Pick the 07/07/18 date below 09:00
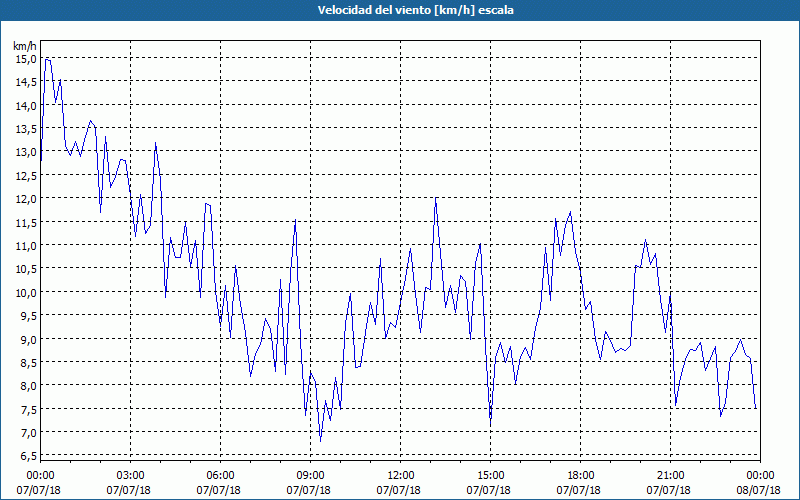Image resolution: width=800 pixels, height=500 pixels. click(309, 490)
